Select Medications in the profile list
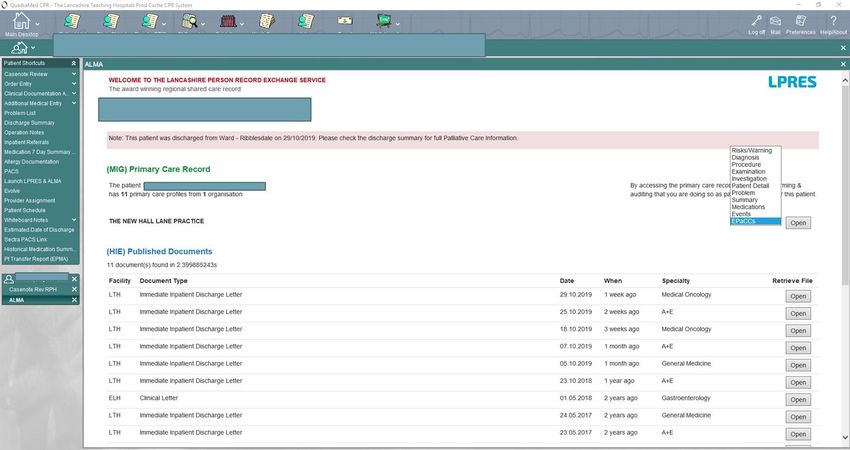Image resolution: width=850 pixels, height=450 pixels. 755,207
